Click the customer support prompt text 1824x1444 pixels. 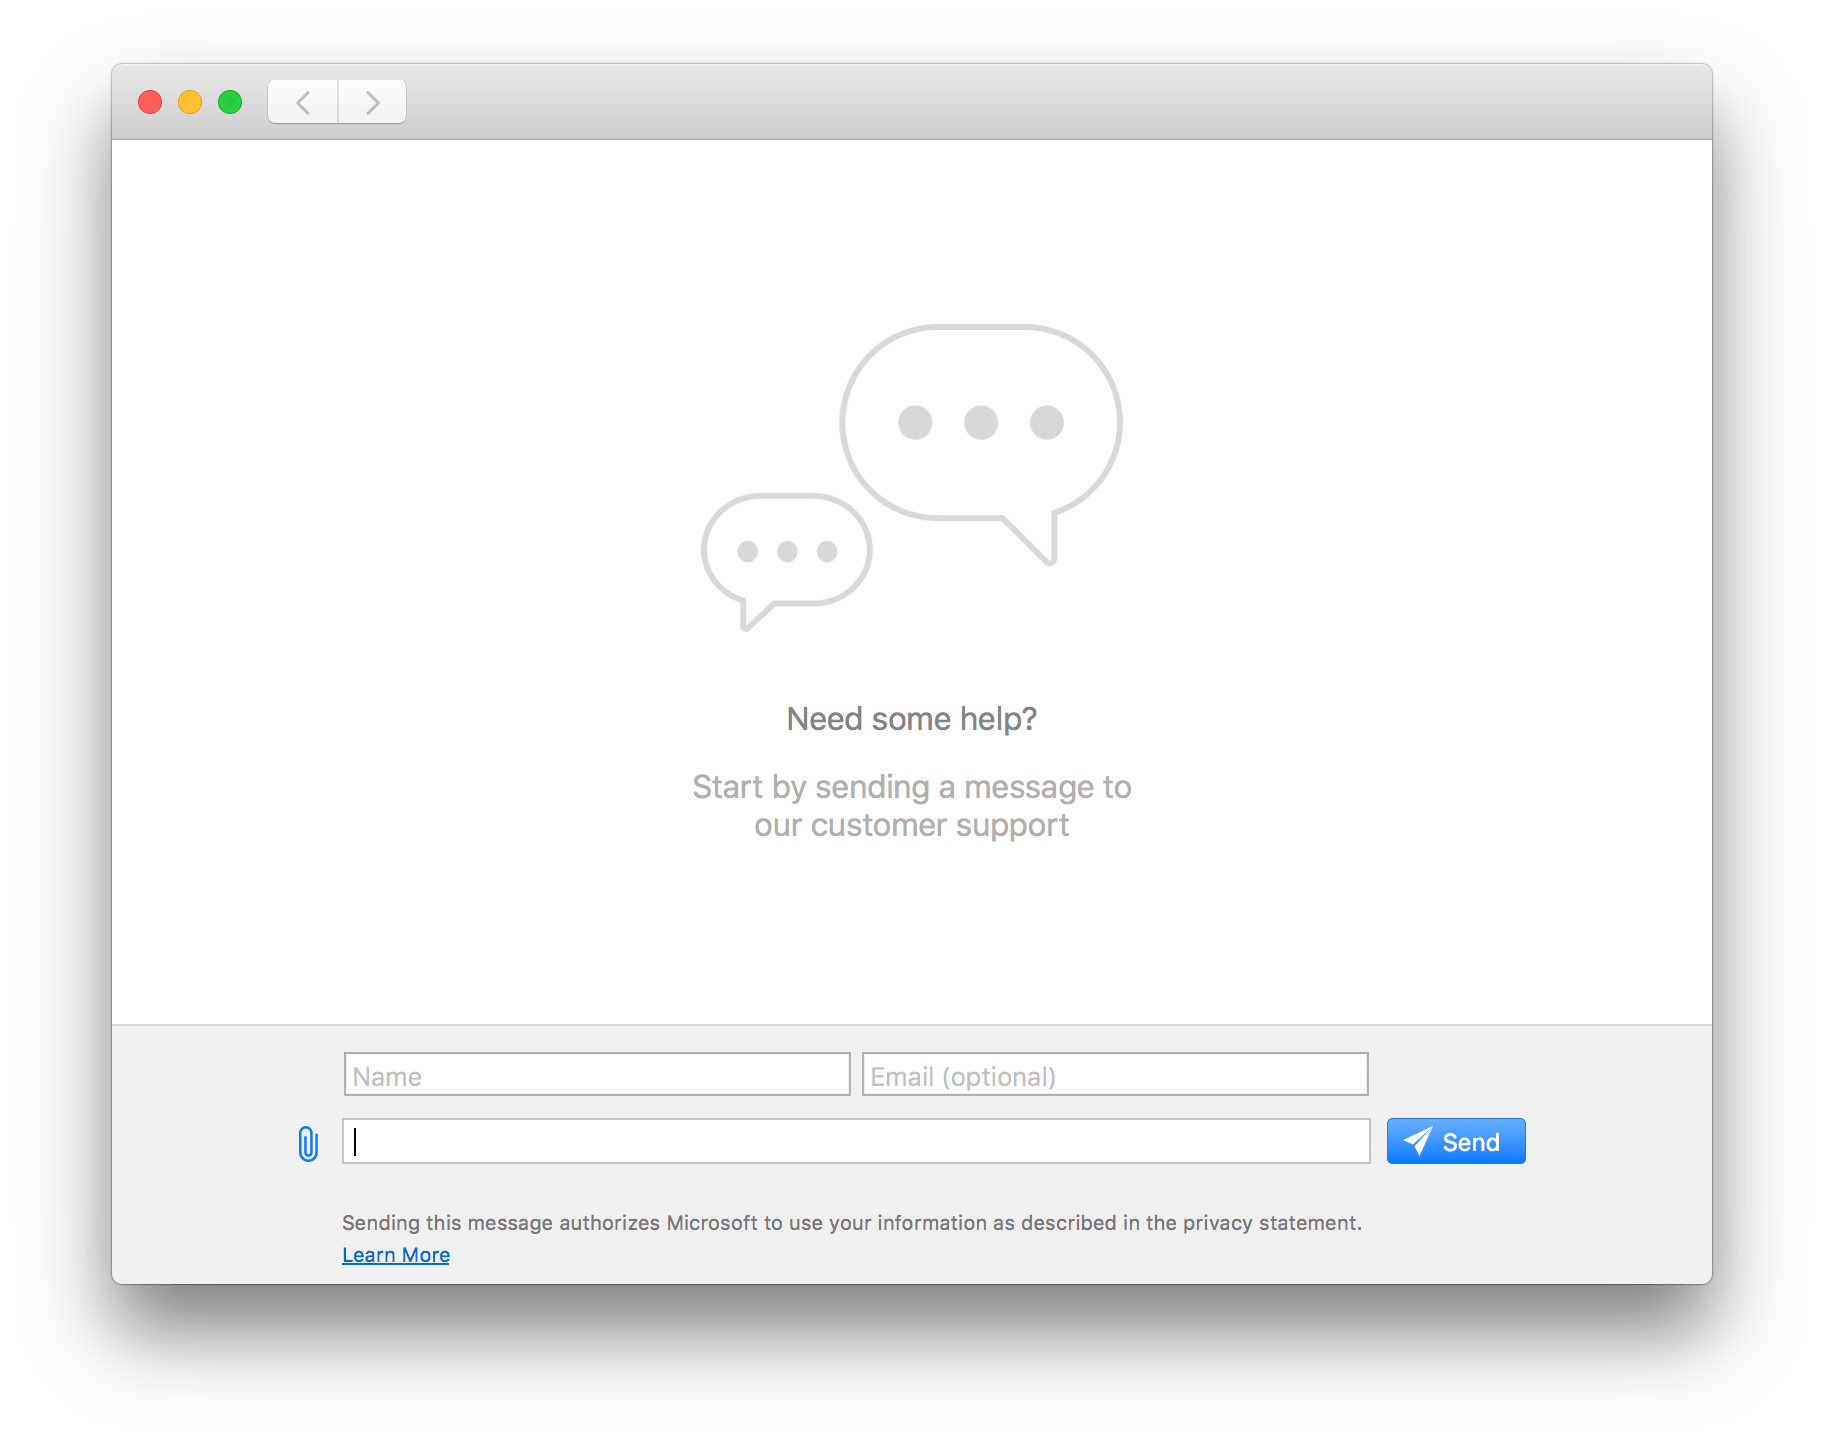tap(911, 805)
